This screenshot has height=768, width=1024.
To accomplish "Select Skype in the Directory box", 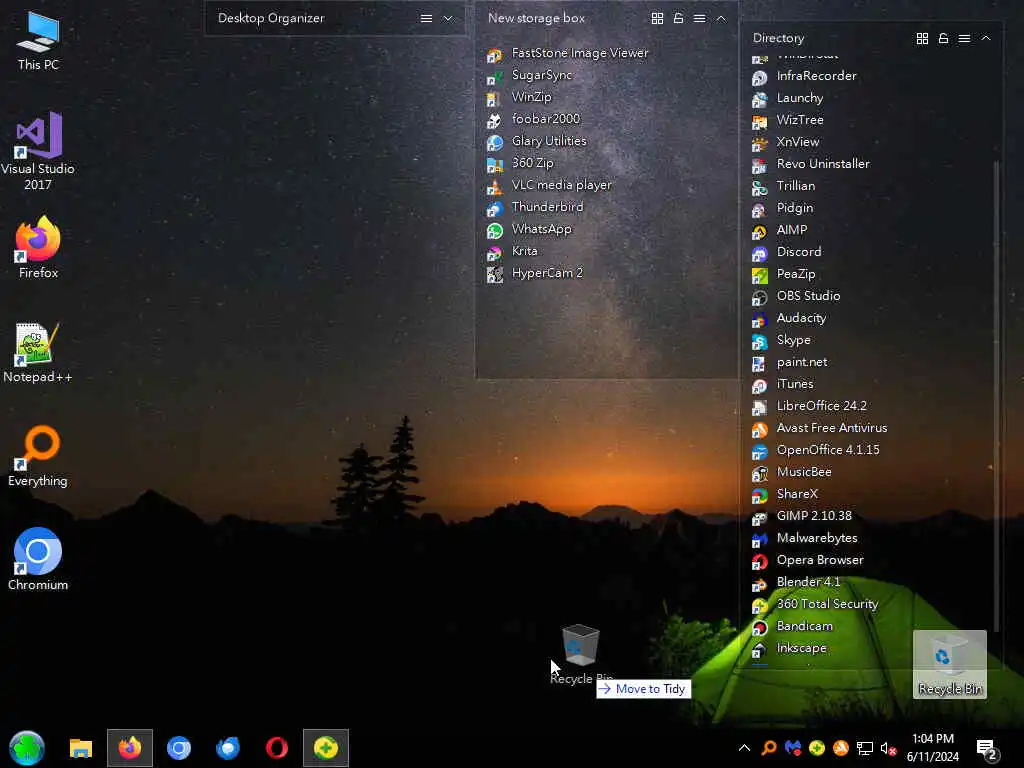I will (x=781, y=341).
